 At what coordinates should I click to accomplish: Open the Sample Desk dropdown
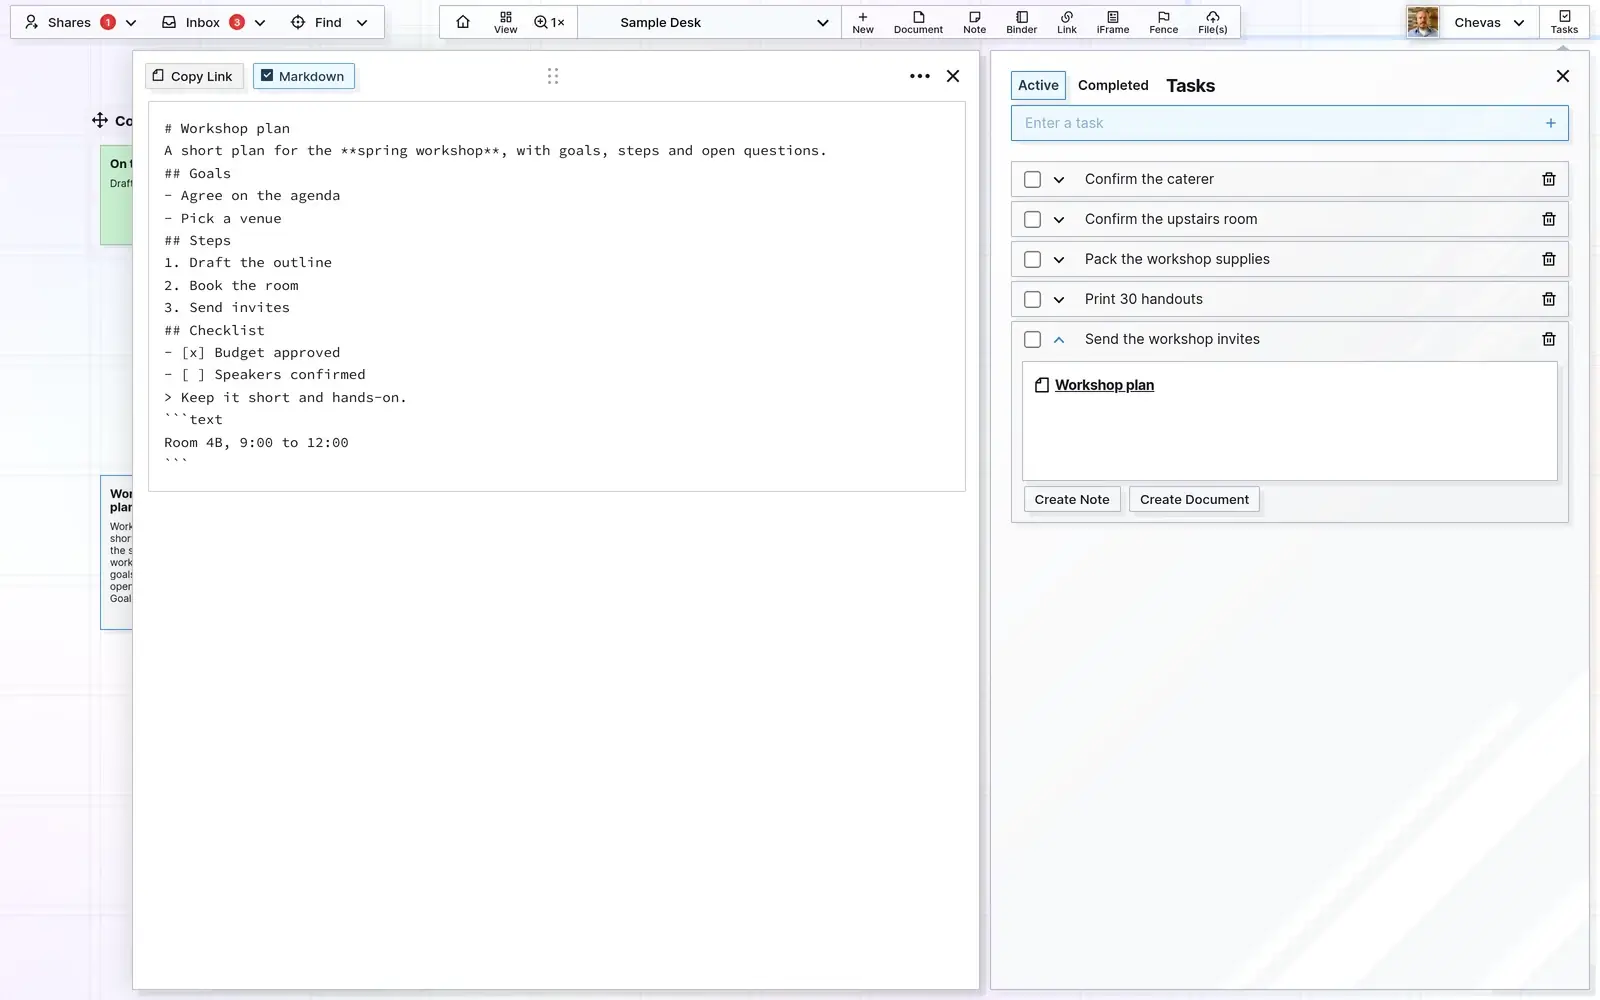(x=709, y=22)
